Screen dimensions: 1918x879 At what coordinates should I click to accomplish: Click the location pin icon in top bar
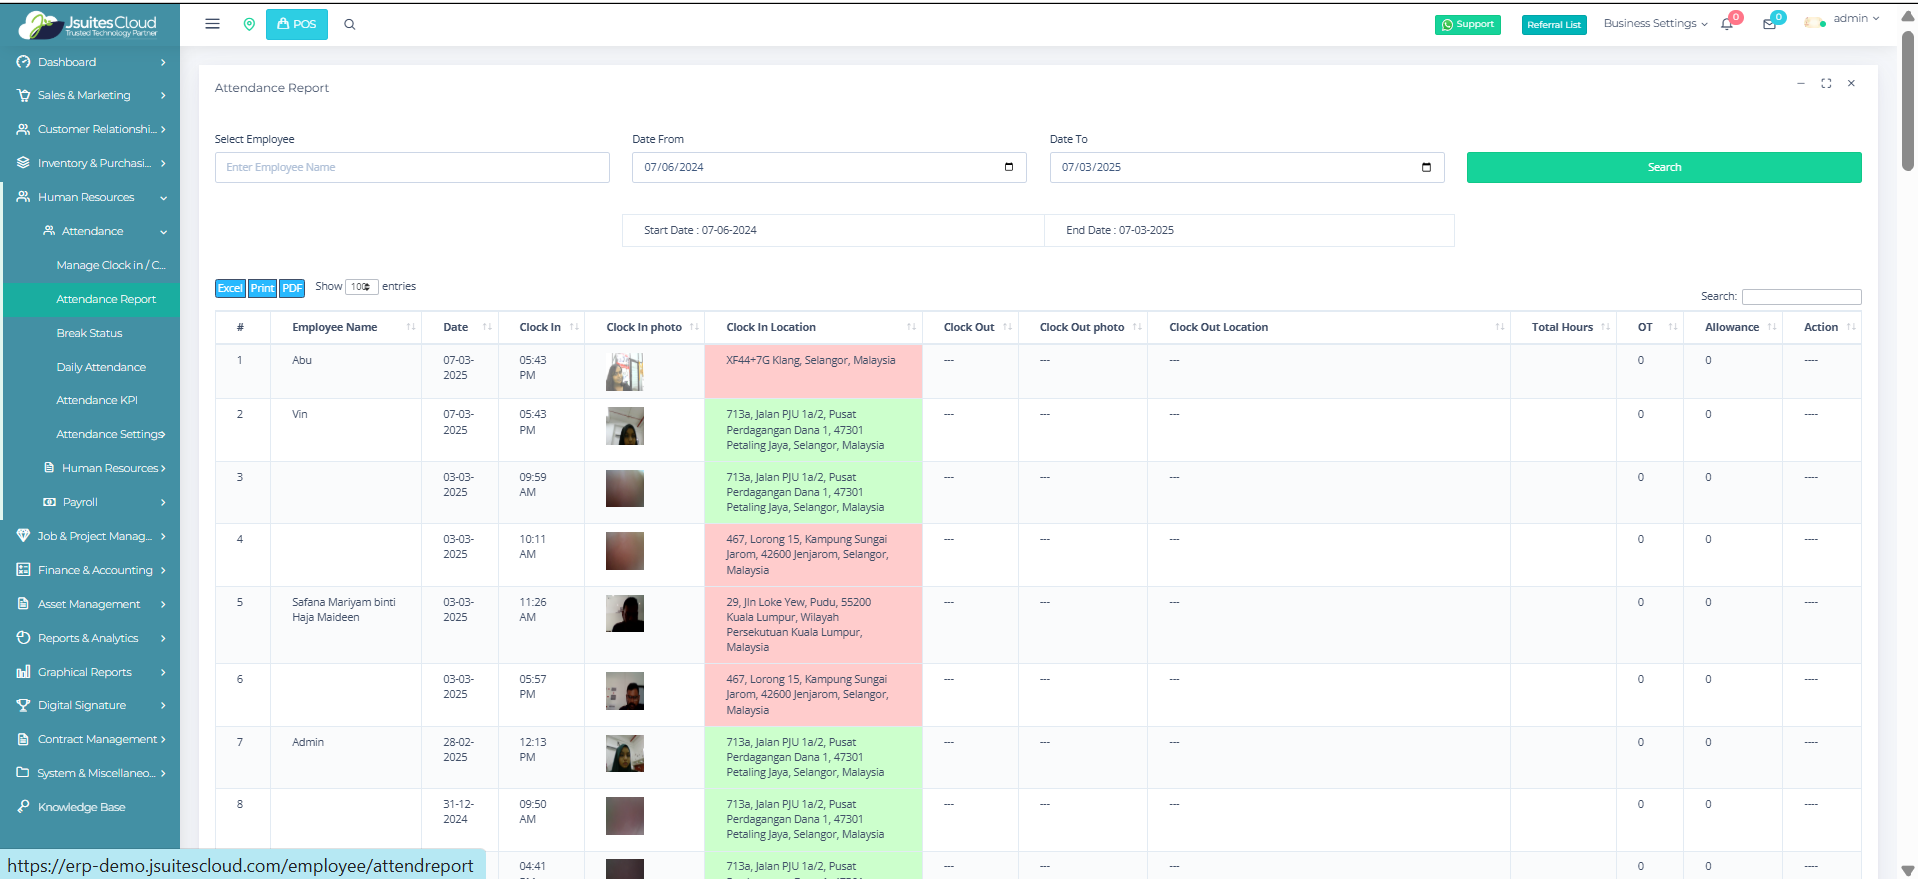click(x=249, y=24)
